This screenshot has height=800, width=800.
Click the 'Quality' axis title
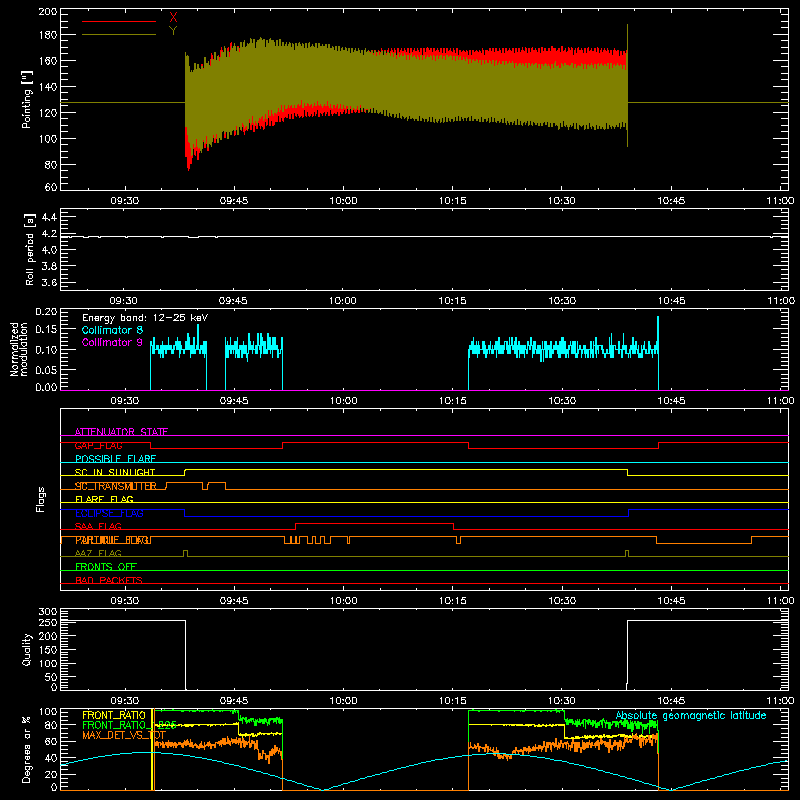tap(27, 649)
